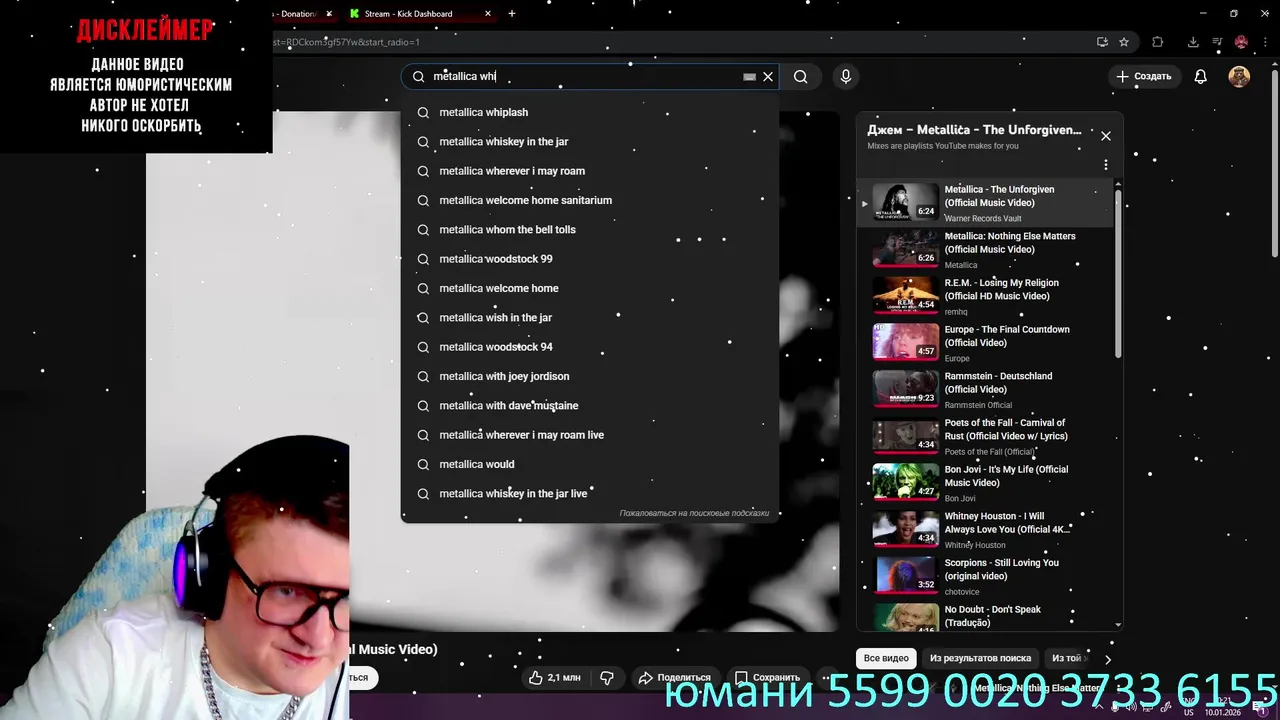The height and width of the screenshot is (720, 1280).
Task: Close the Stream - Kick Dashboard tab
Action: point(488,14)
